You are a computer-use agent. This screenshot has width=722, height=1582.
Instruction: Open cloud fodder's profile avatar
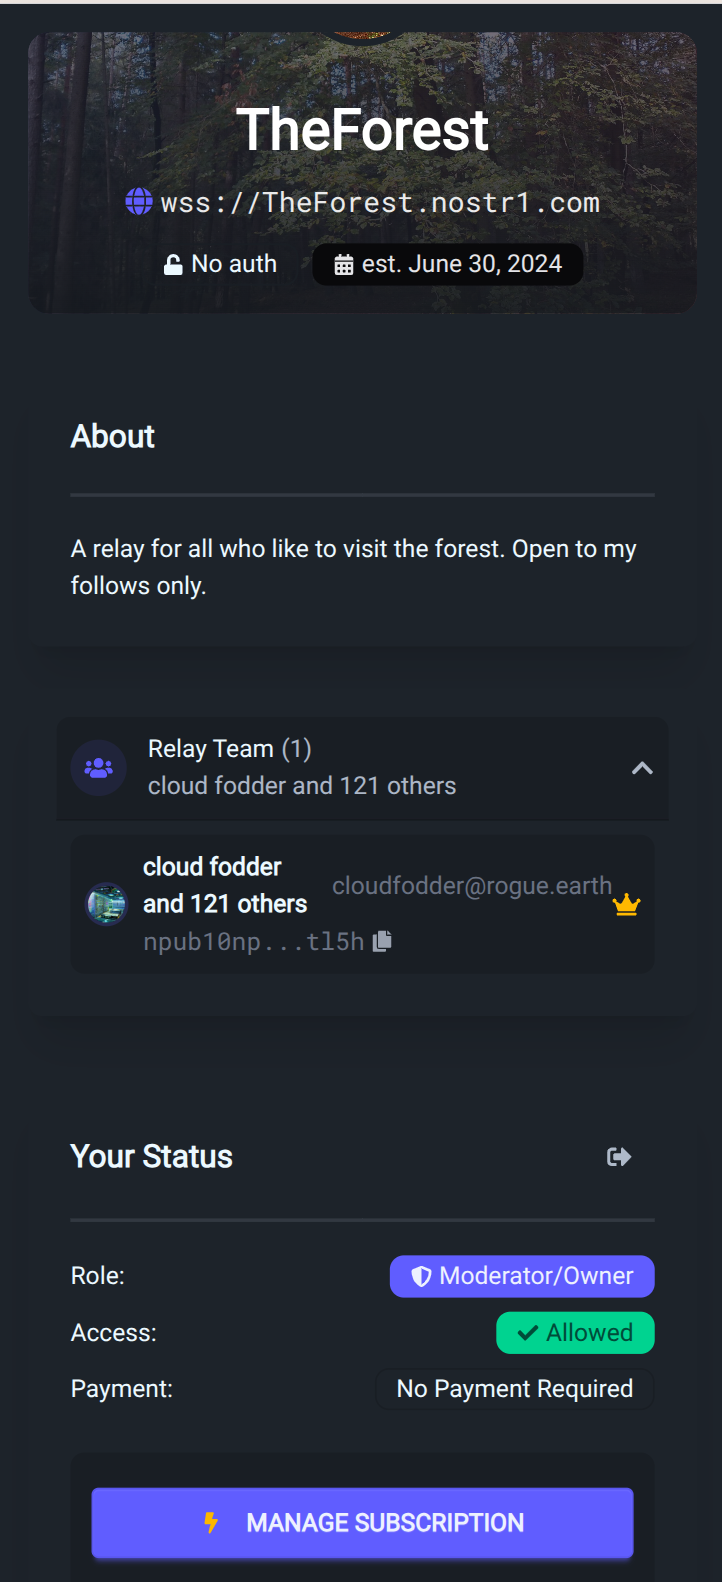tap(107, 904)
